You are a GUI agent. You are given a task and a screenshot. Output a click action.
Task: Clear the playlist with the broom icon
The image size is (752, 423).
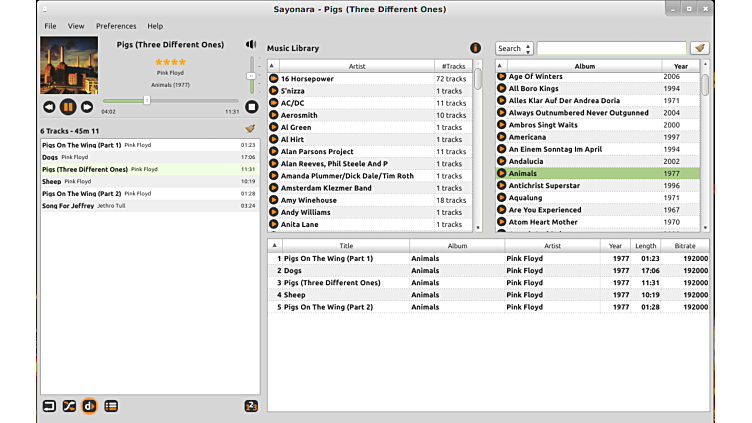point(250,129)
